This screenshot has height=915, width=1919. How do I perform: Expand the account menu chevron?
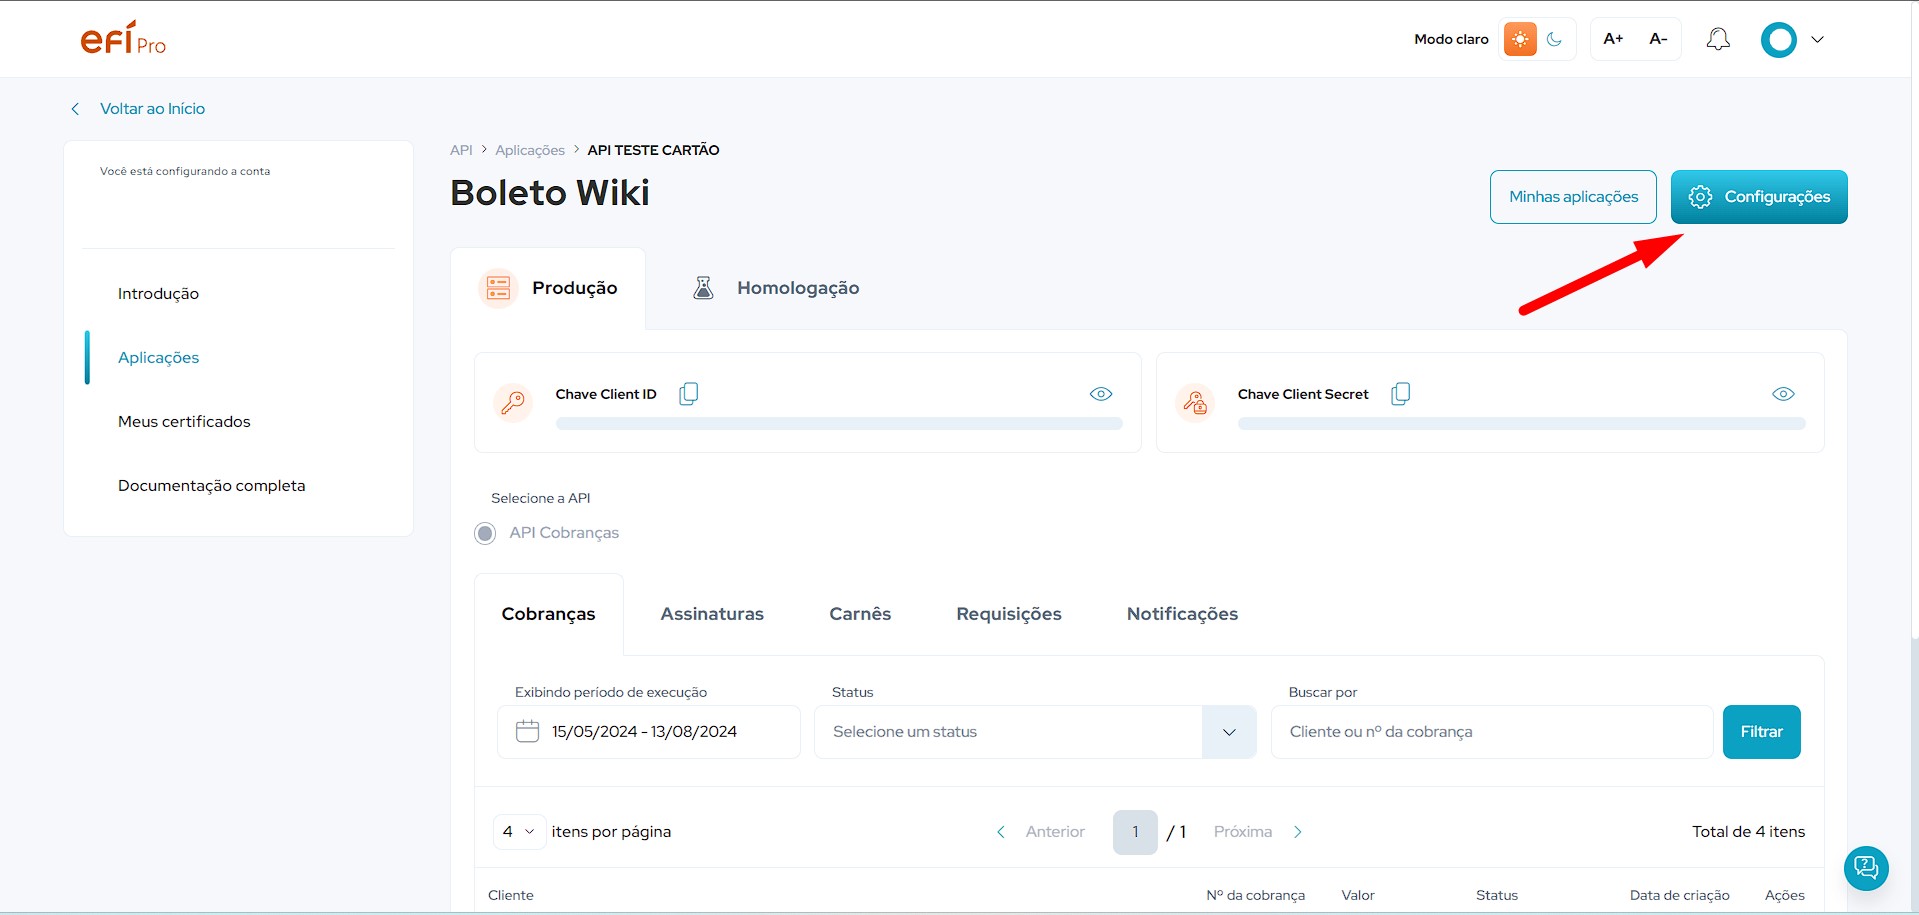(x=1818, y=40)
